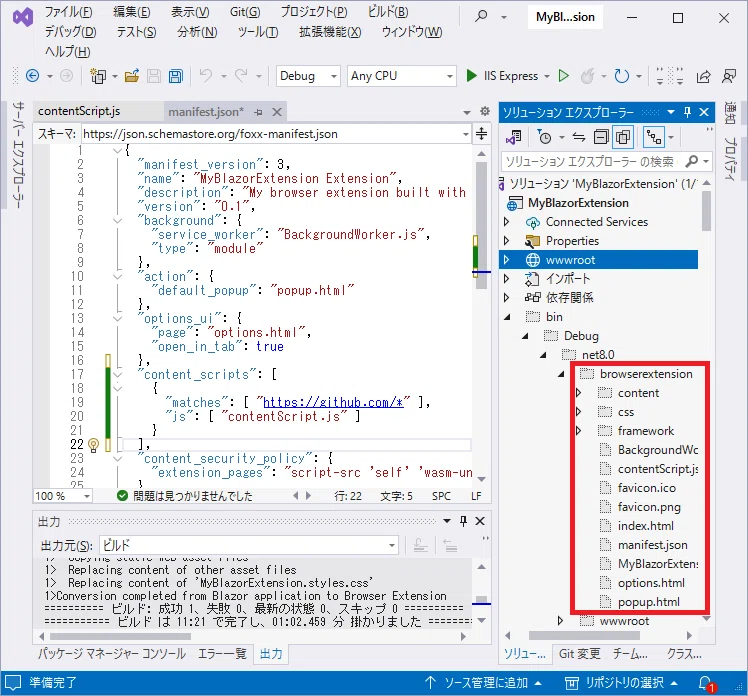Screen dimensions: 748x696
Task: Select index.html in Solution Explorer
Action: pos(645,526)
